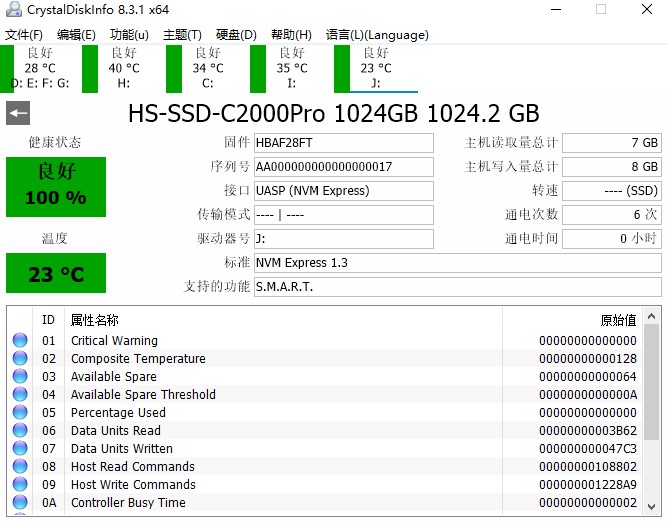Click the status orb for Controller Busy Time
The image size is (668, 524).
tap(20, 502)
